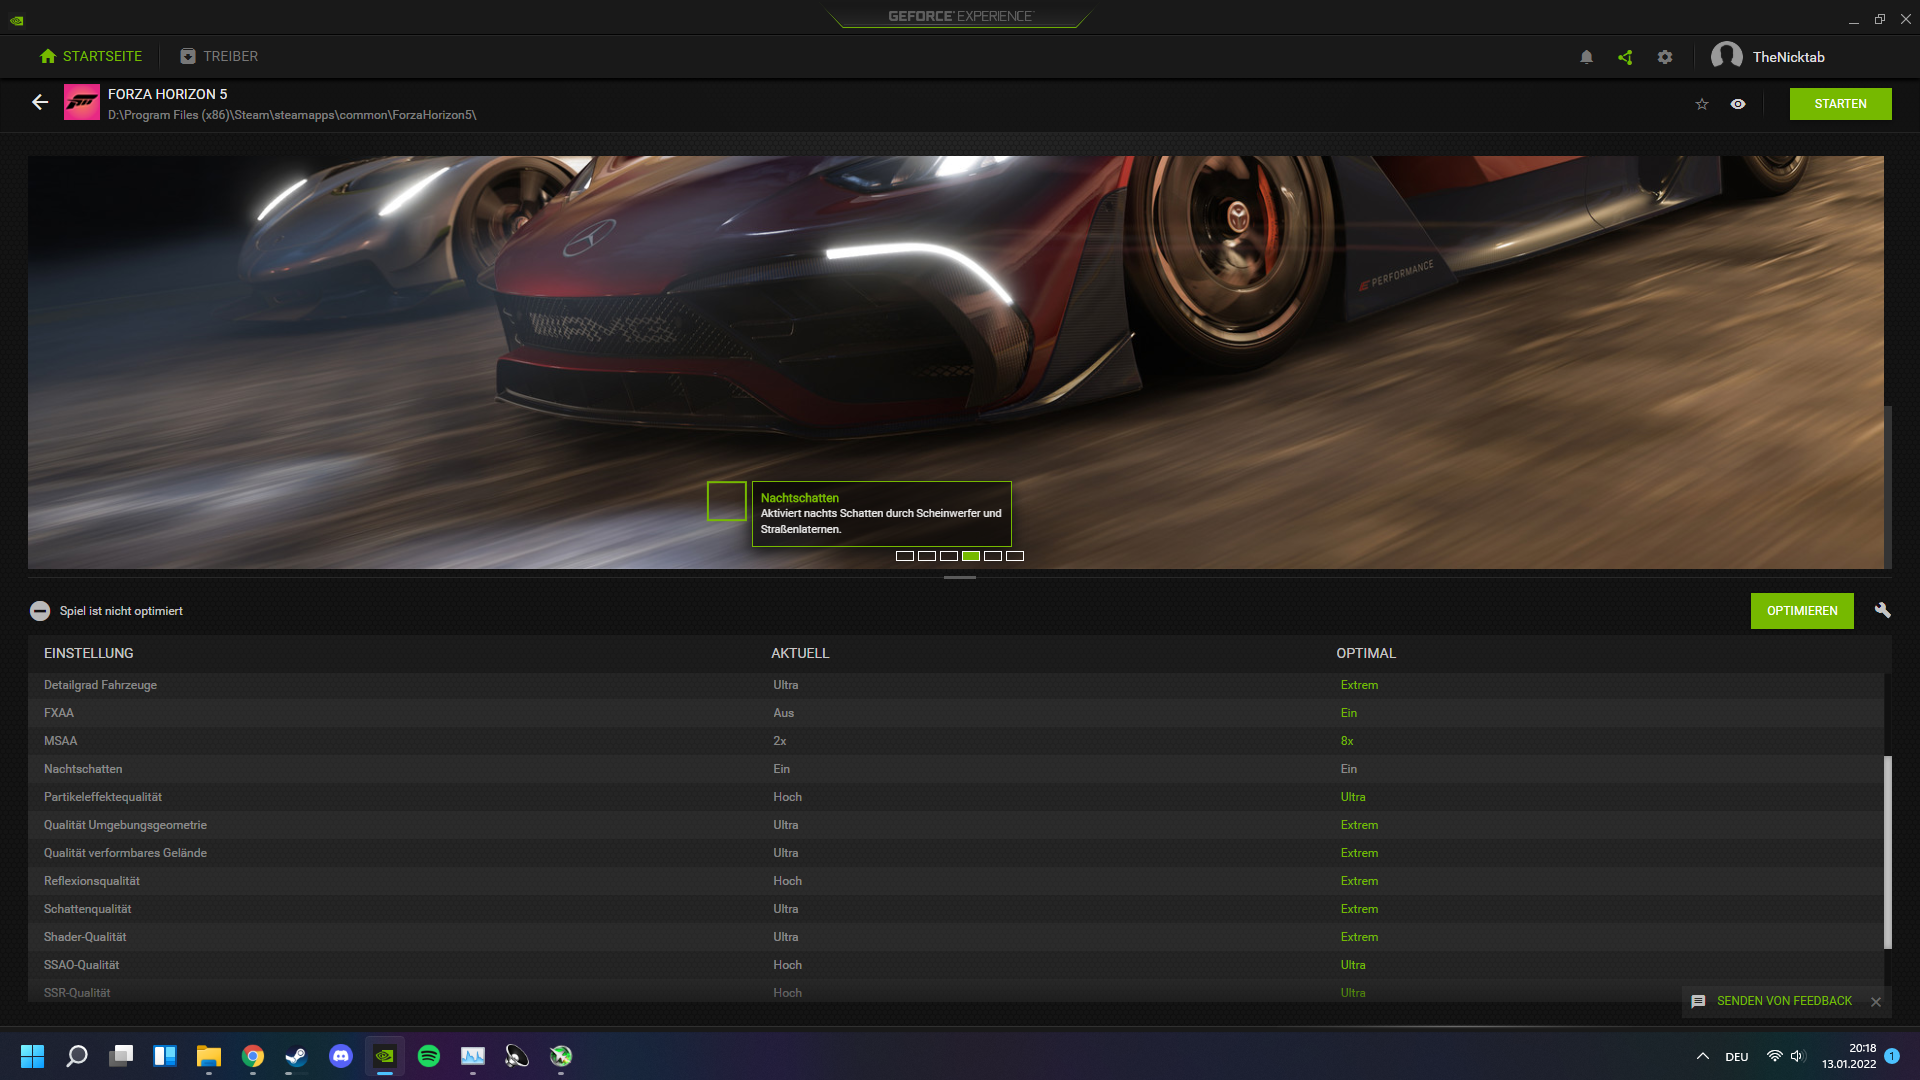Expand the system tray hidden icons chevron

click(x=1702, y=1056)
